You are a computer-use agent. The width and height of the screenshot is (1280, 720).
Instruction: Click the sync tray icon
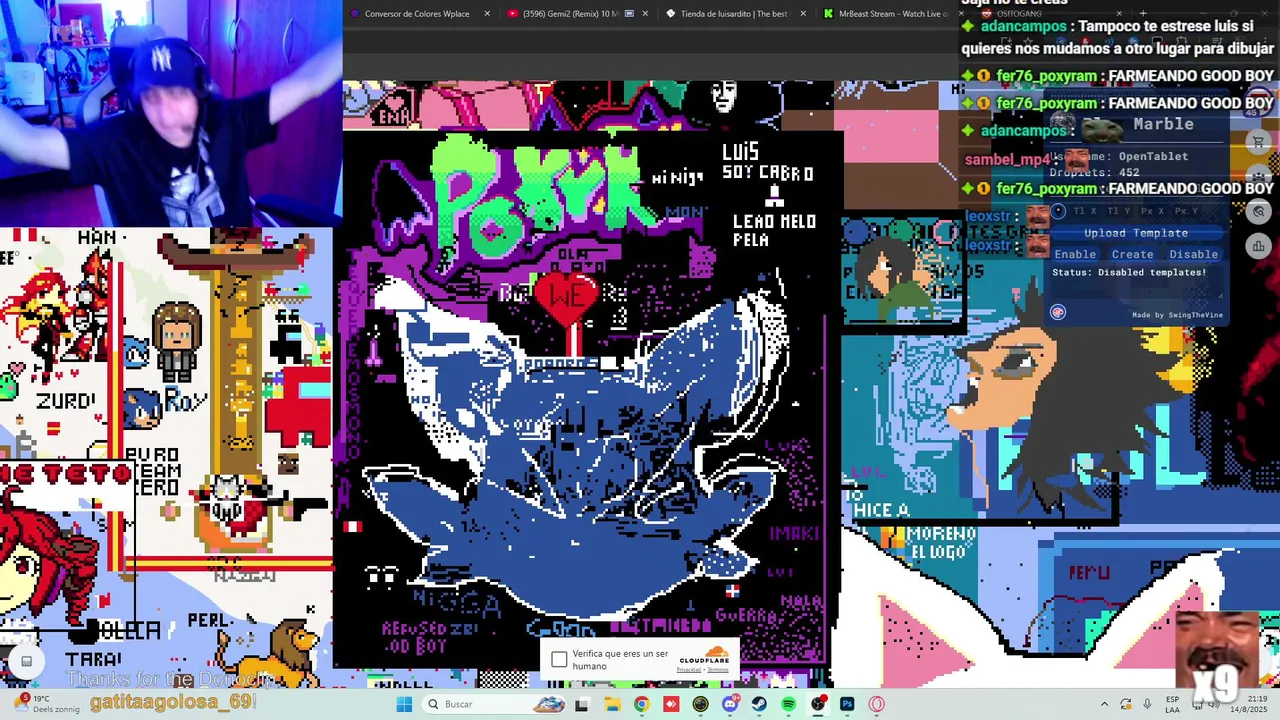(x=1126, y=704)
